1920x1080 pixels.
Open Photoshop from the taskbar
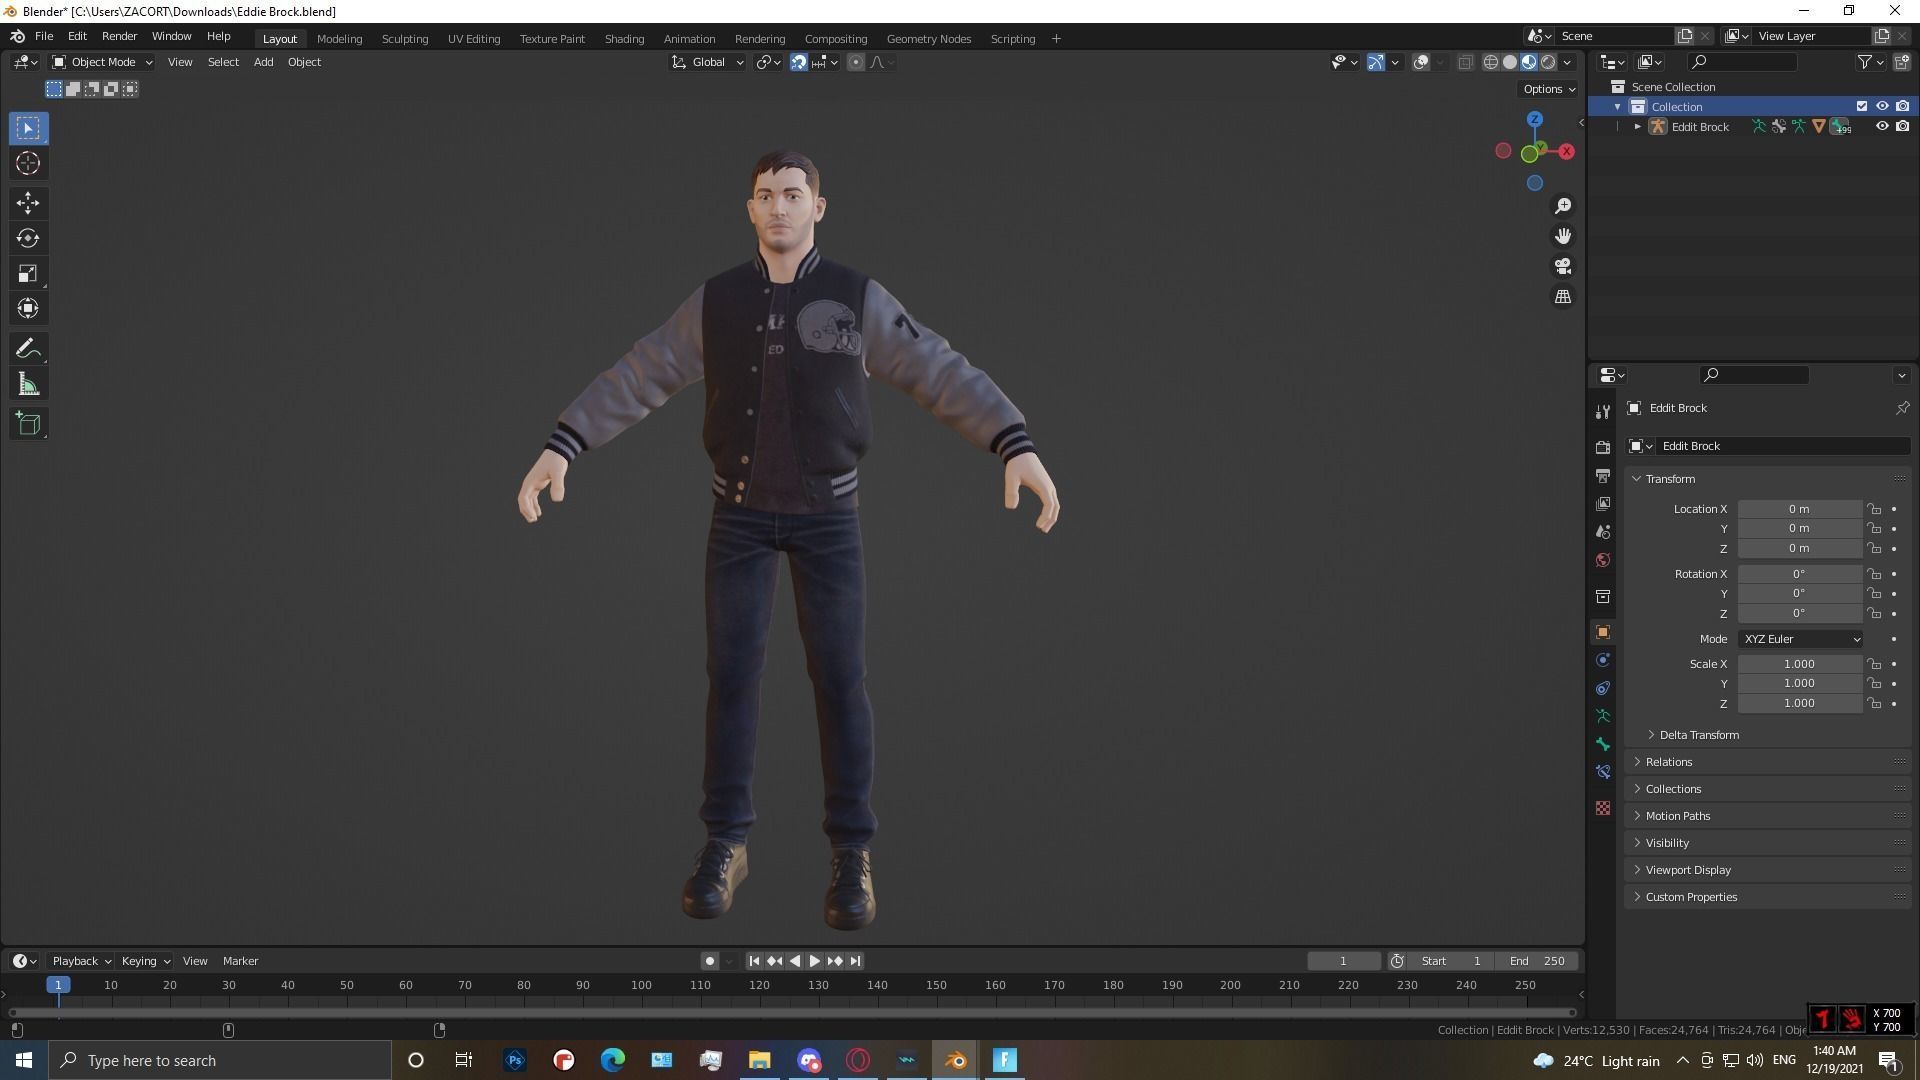[514, 1060]
